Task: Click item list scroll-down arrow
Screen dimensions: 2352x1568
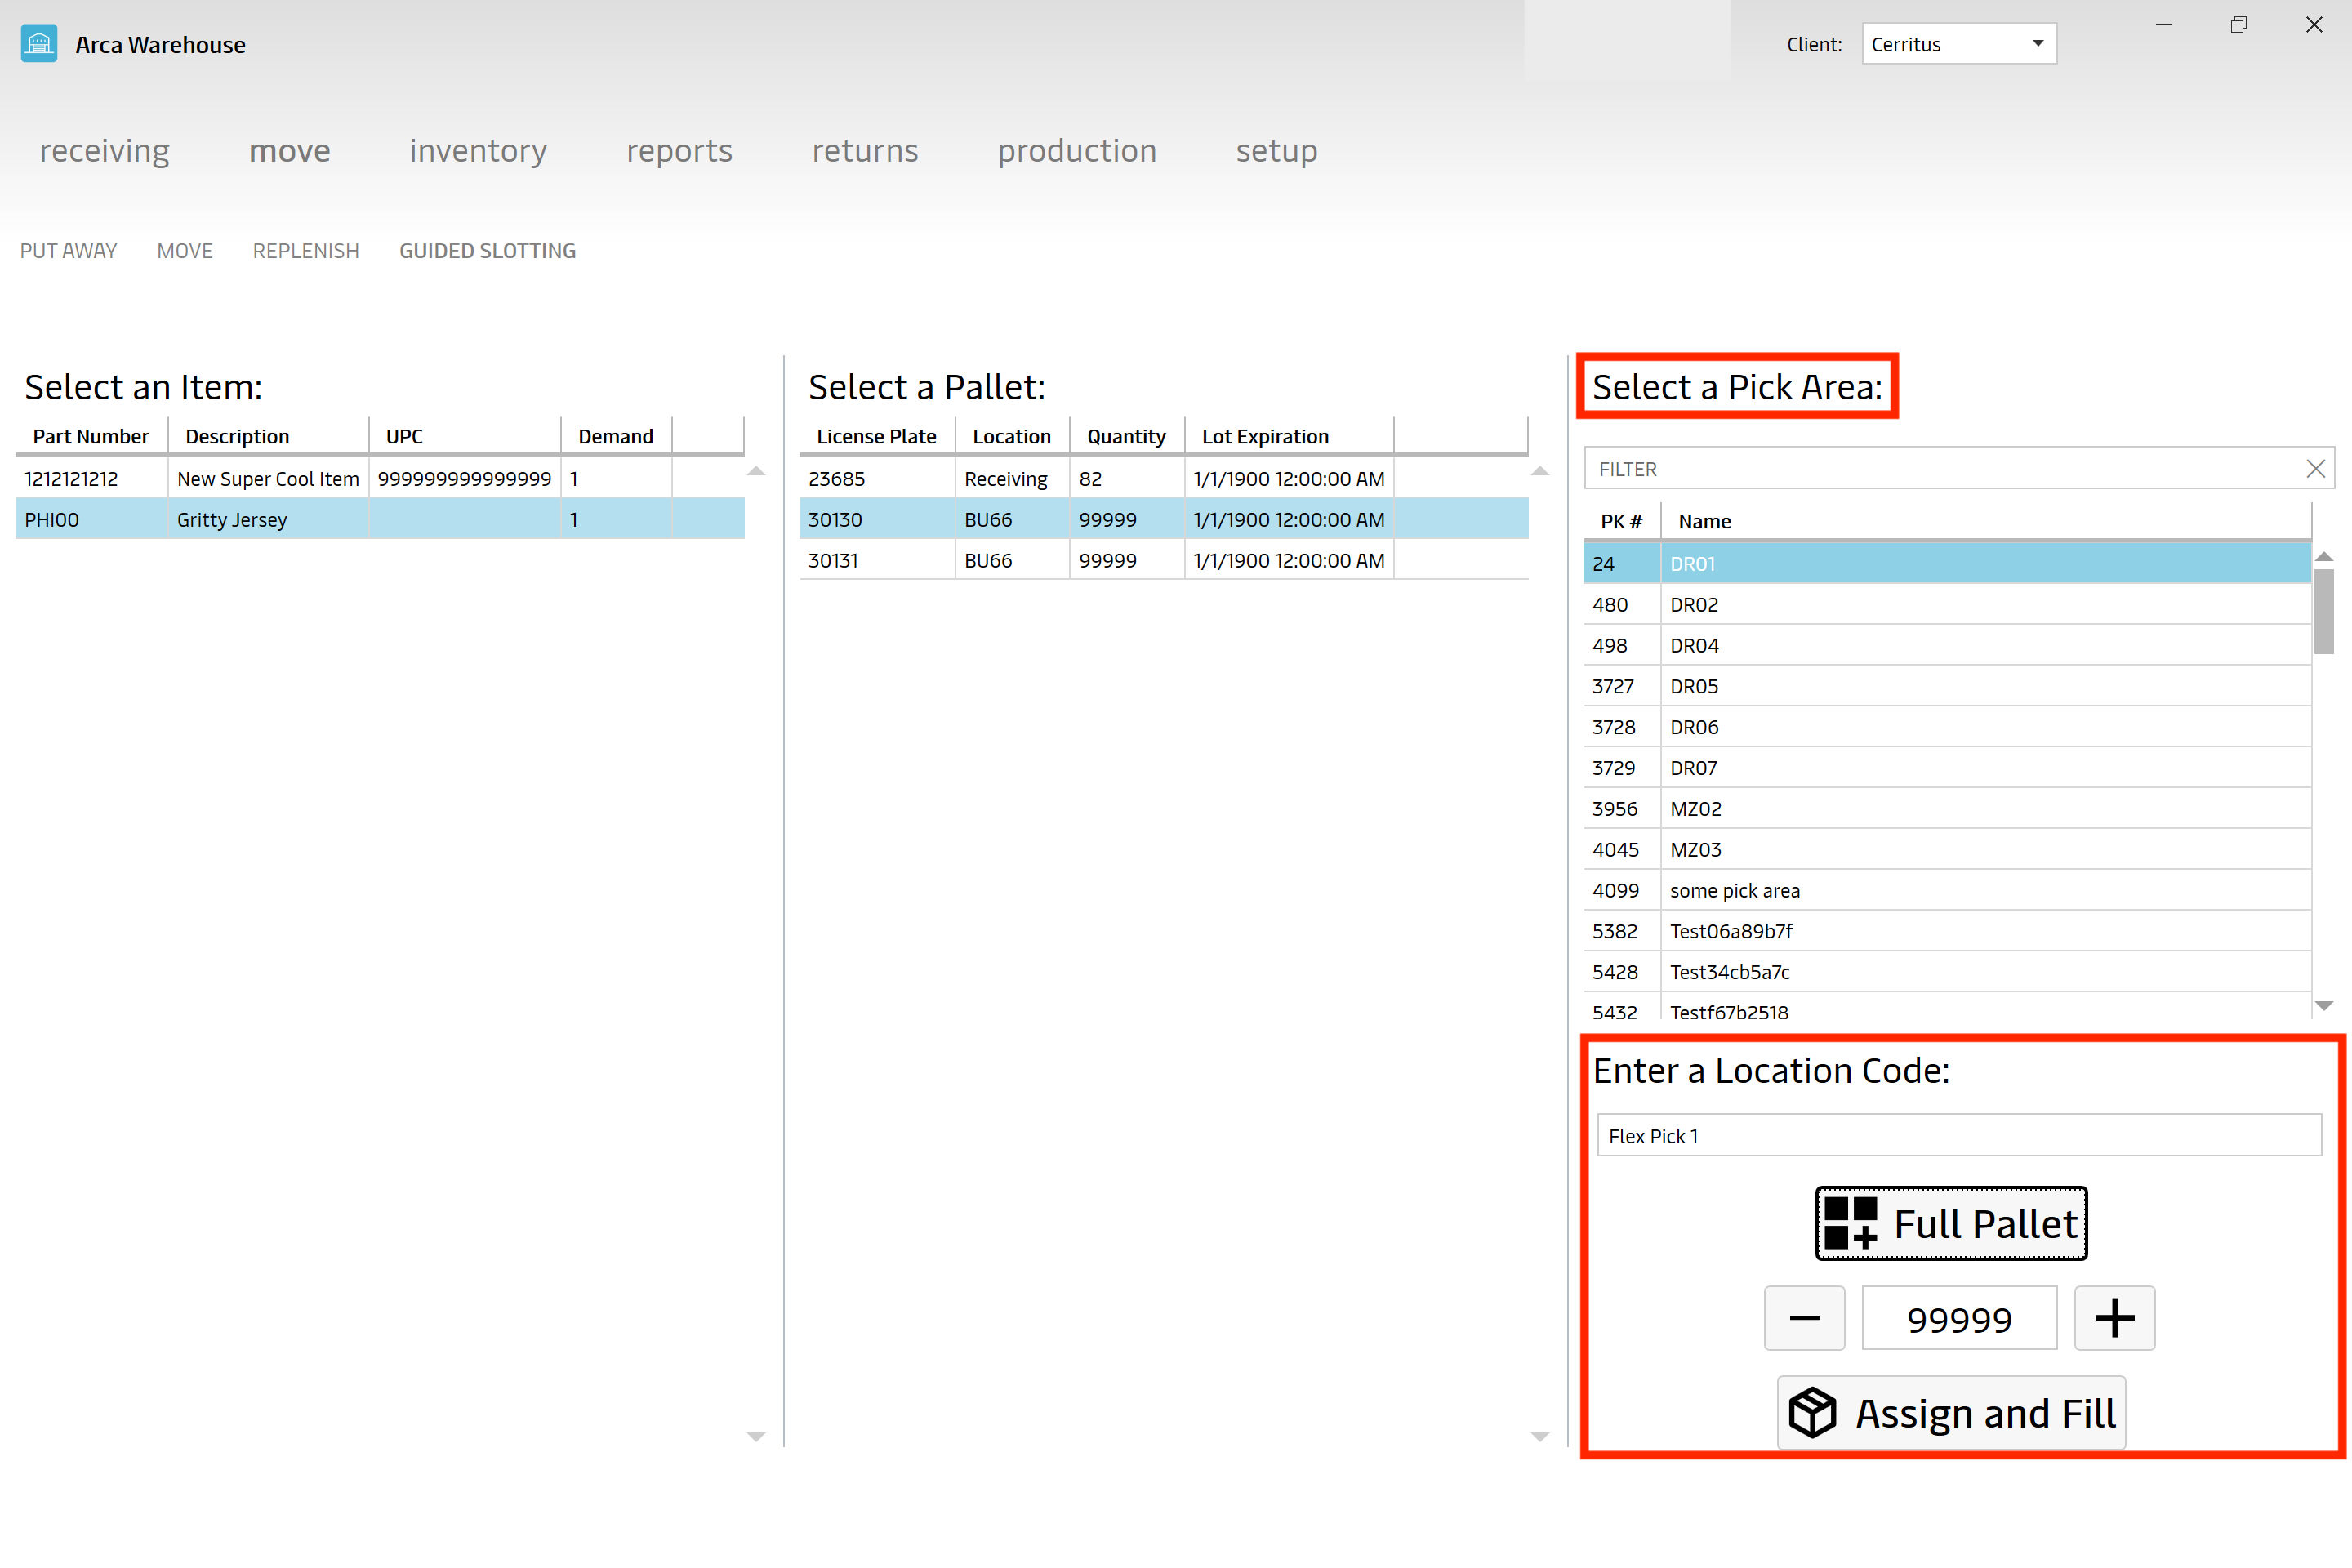Action: tap(756, 1437)
